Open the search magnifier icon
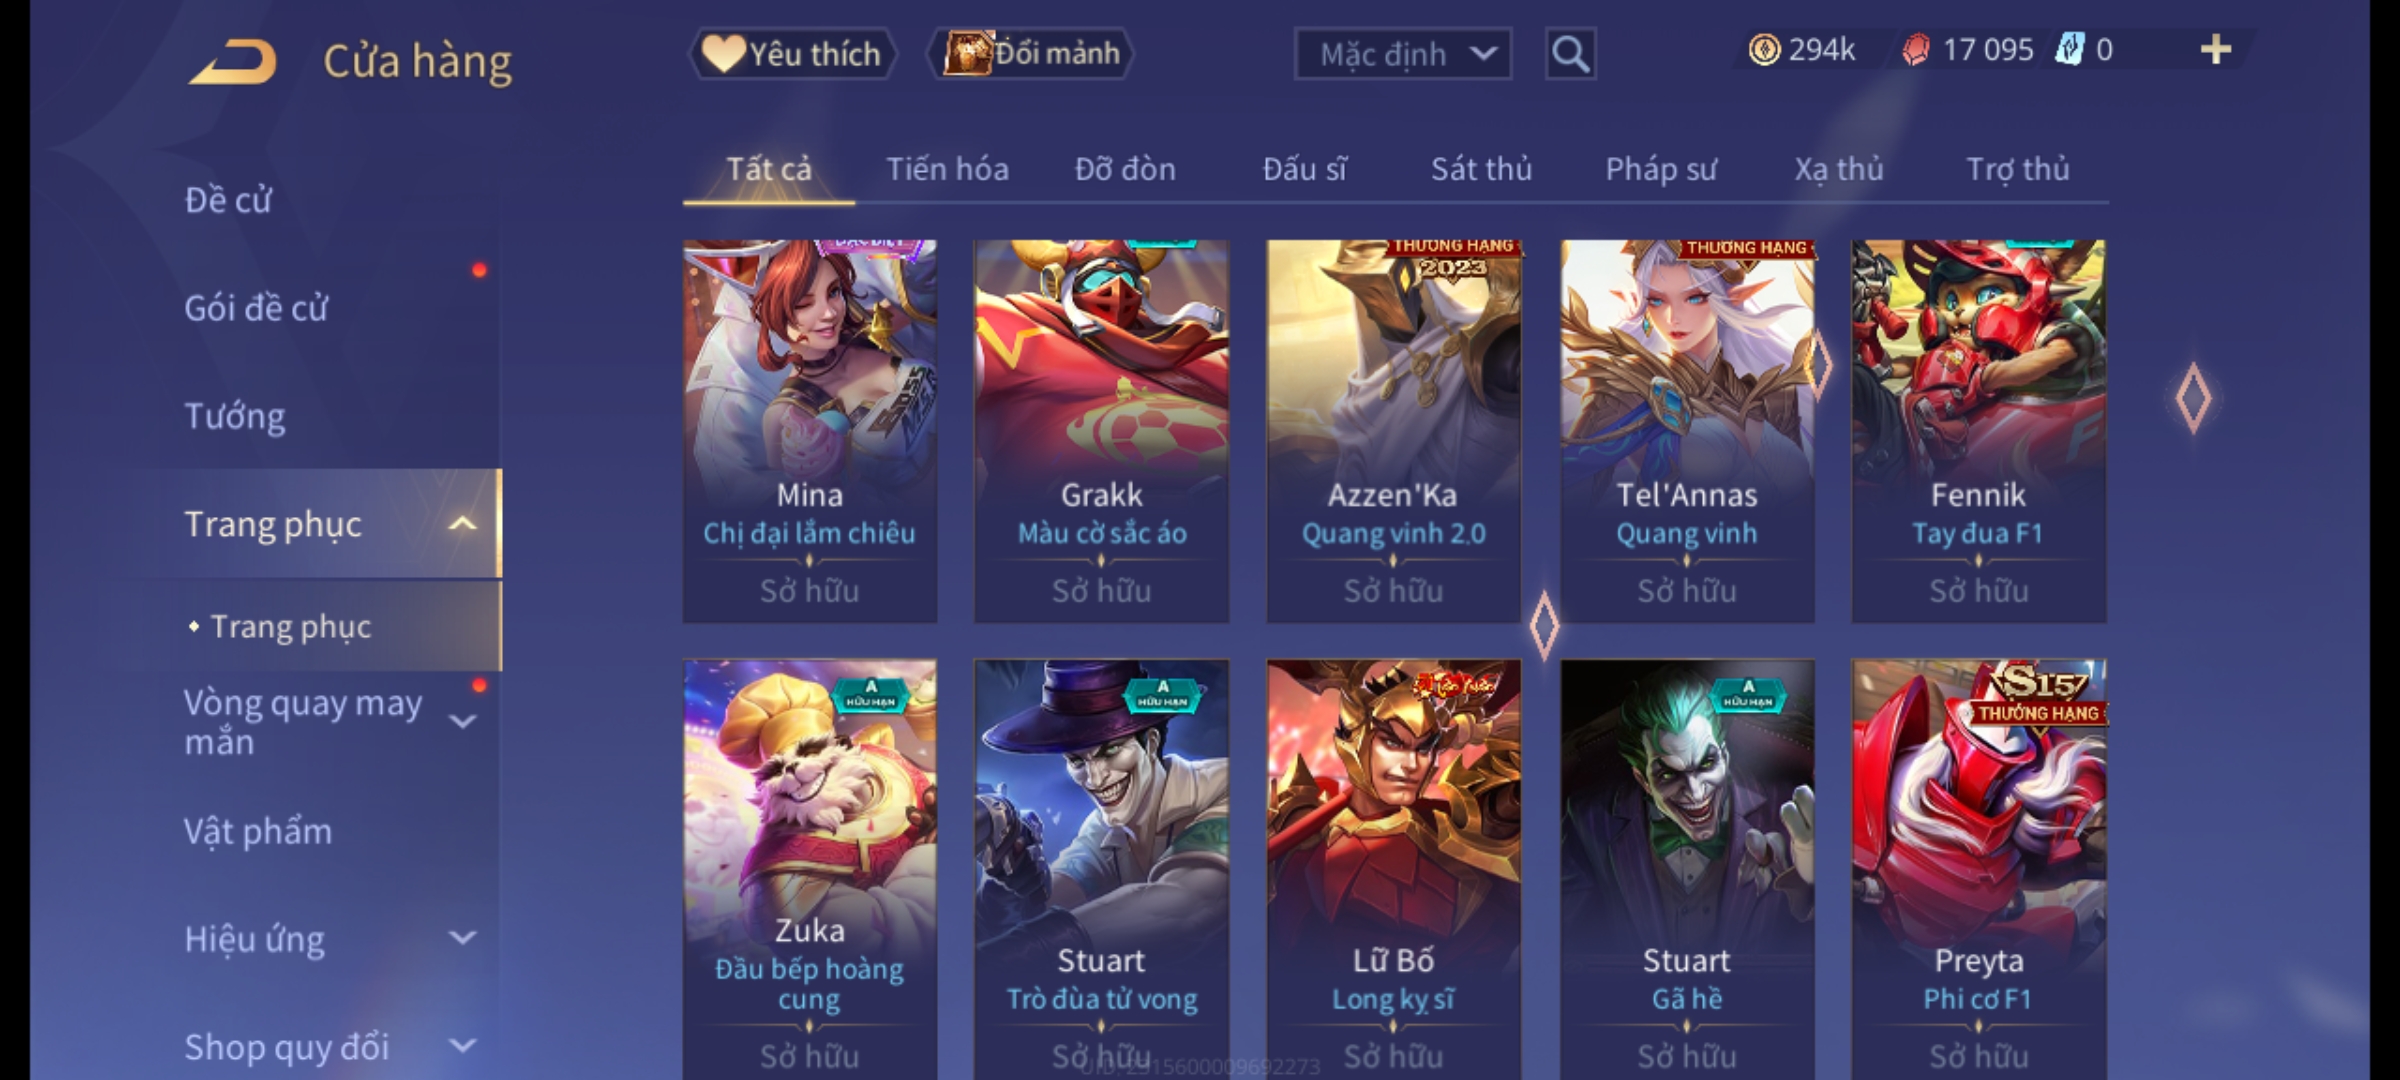Screen dimensions: 2400x1080 click(1570, 54)
